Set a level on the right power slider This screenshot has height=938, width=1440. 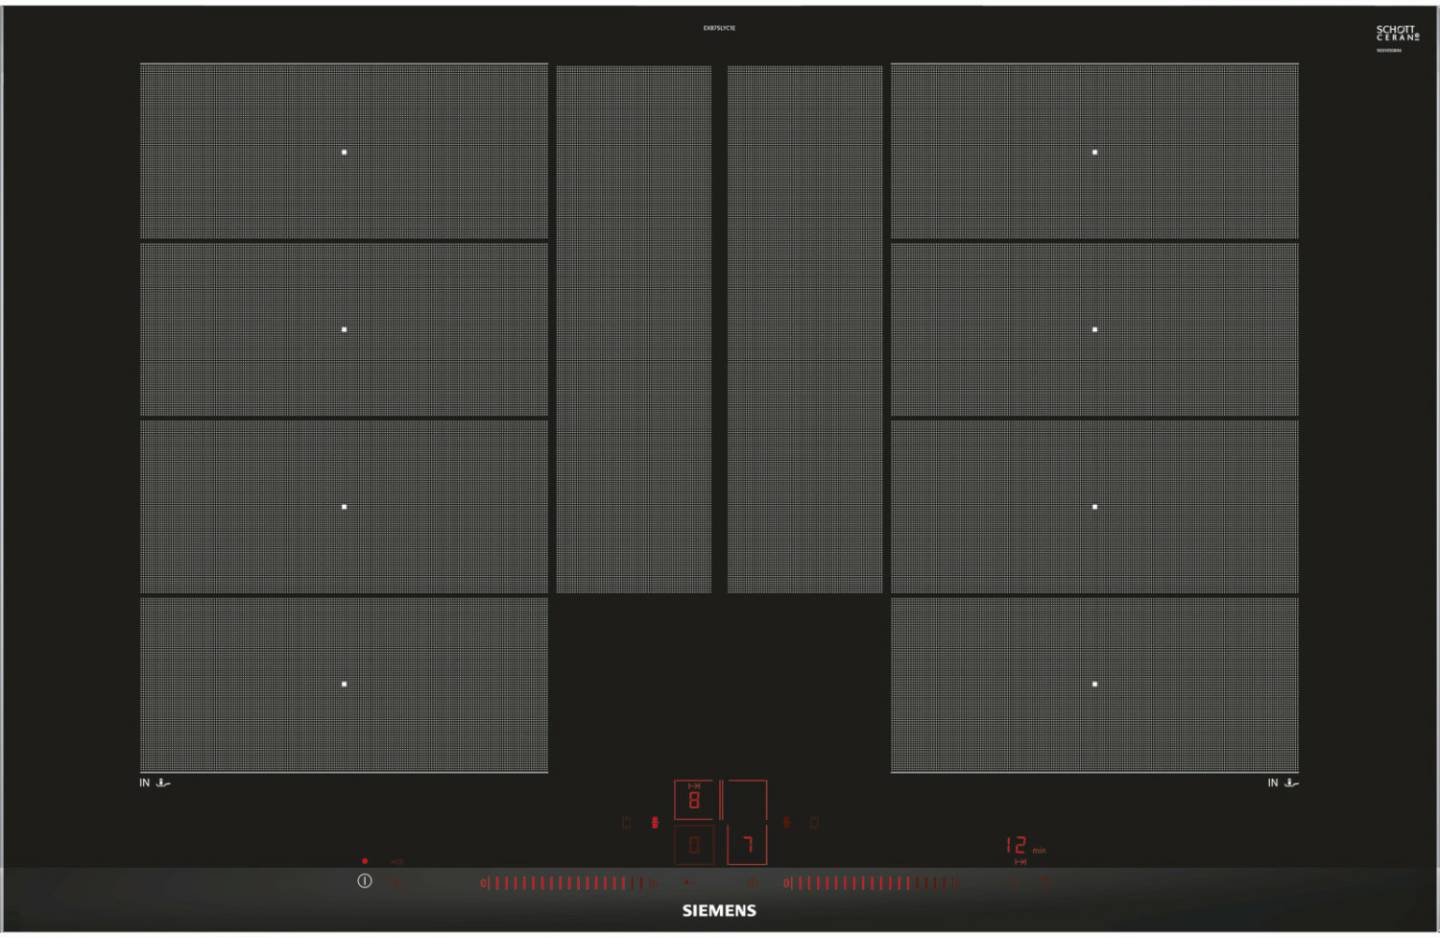click(872, 883)
